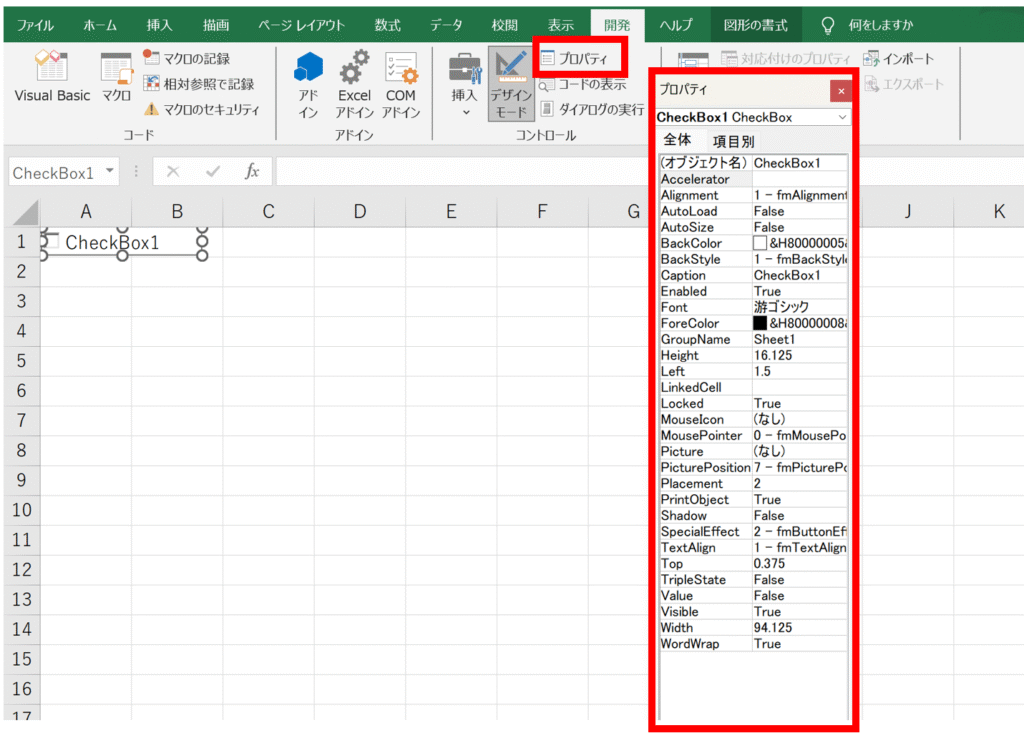Open the アドイン add-ins icon
This screenshot has width=1024, height=733.
point(308,84)
